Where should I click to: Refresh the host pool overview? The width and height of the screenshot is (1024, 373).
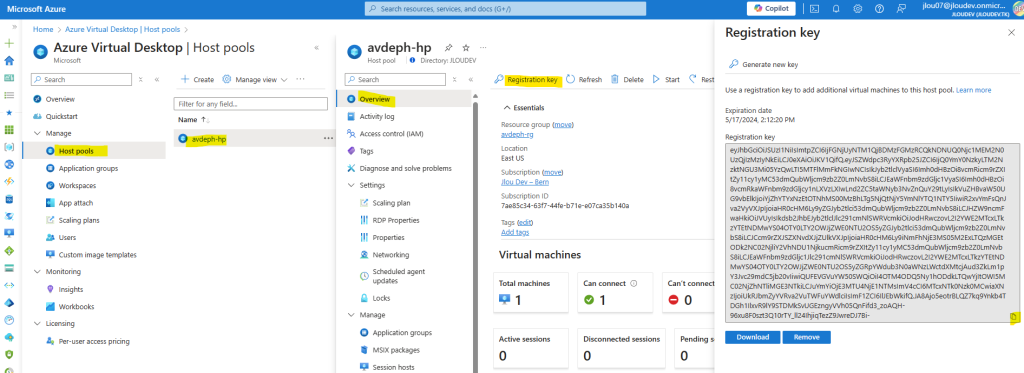584,80
